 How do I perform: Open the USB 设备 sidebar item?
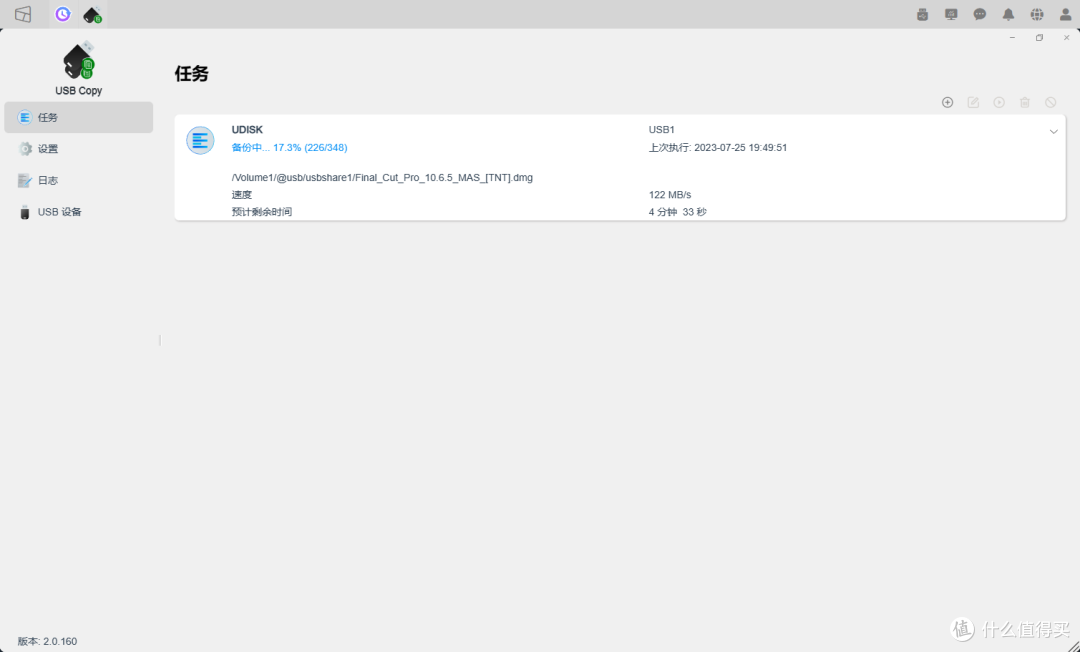tap(79, 212)
